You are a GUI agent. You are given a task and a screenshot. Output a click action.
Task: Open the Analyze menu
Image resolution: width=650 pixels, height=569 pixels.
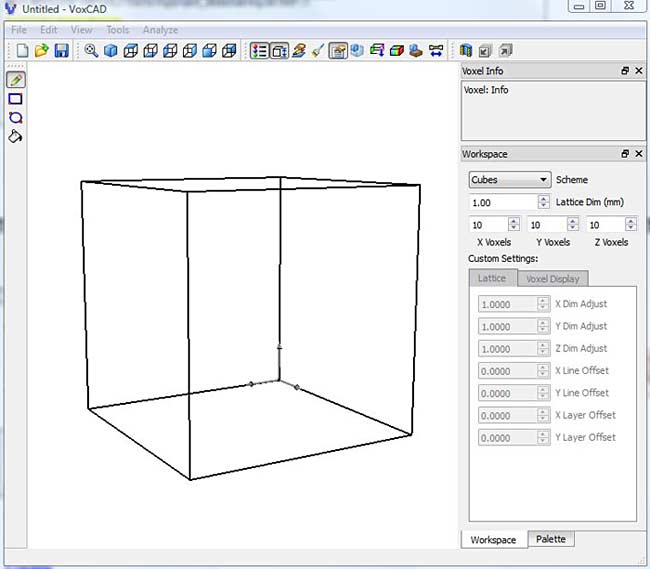(x=160, y=30)
